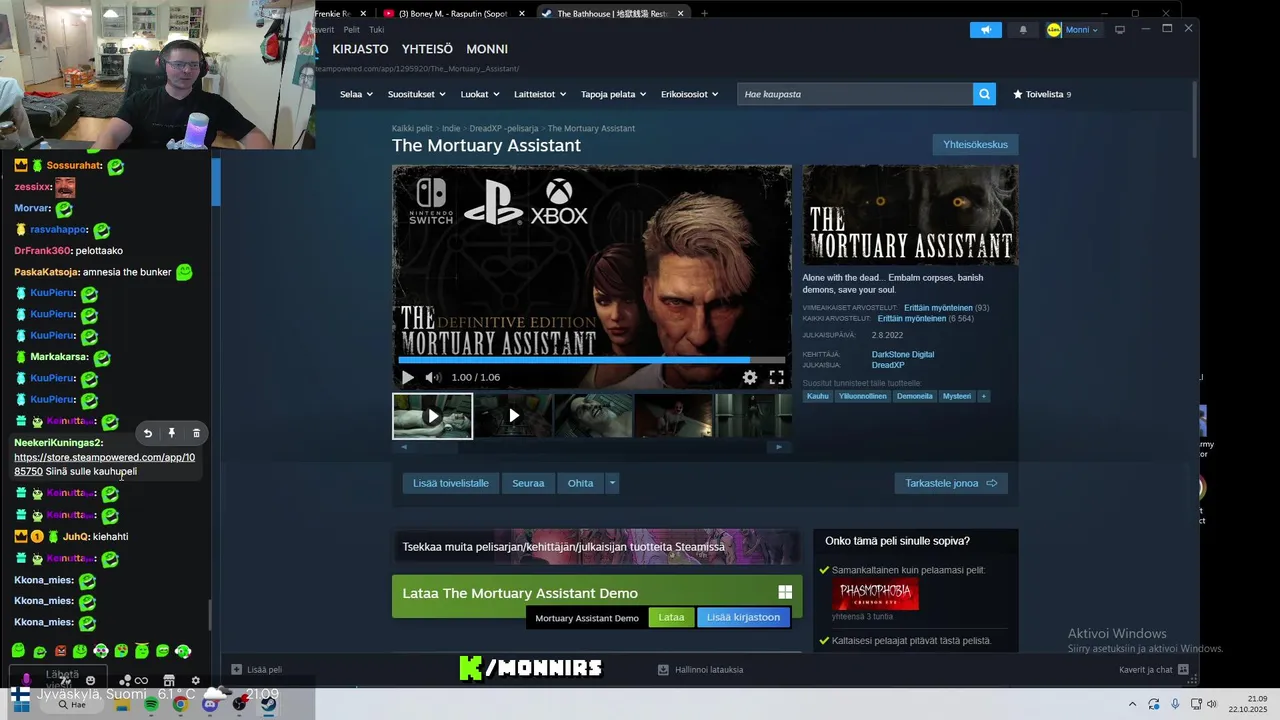Image resolution: width=1280 pixels, height=720 pixels.
Task: Click the taskbar microphone tray icon
Action: click(x=1175, y=704)
